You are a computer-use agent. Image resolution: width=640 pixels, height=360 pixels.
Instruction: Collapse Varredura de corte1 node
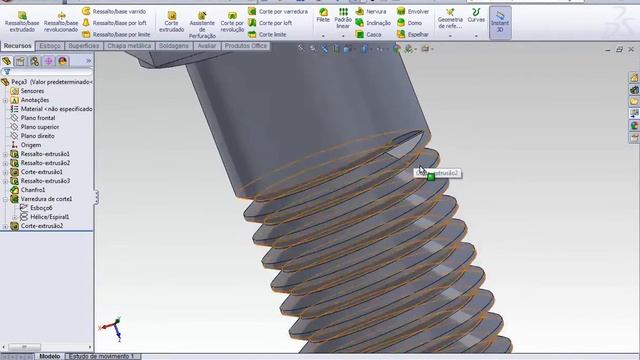pos(5,199)
